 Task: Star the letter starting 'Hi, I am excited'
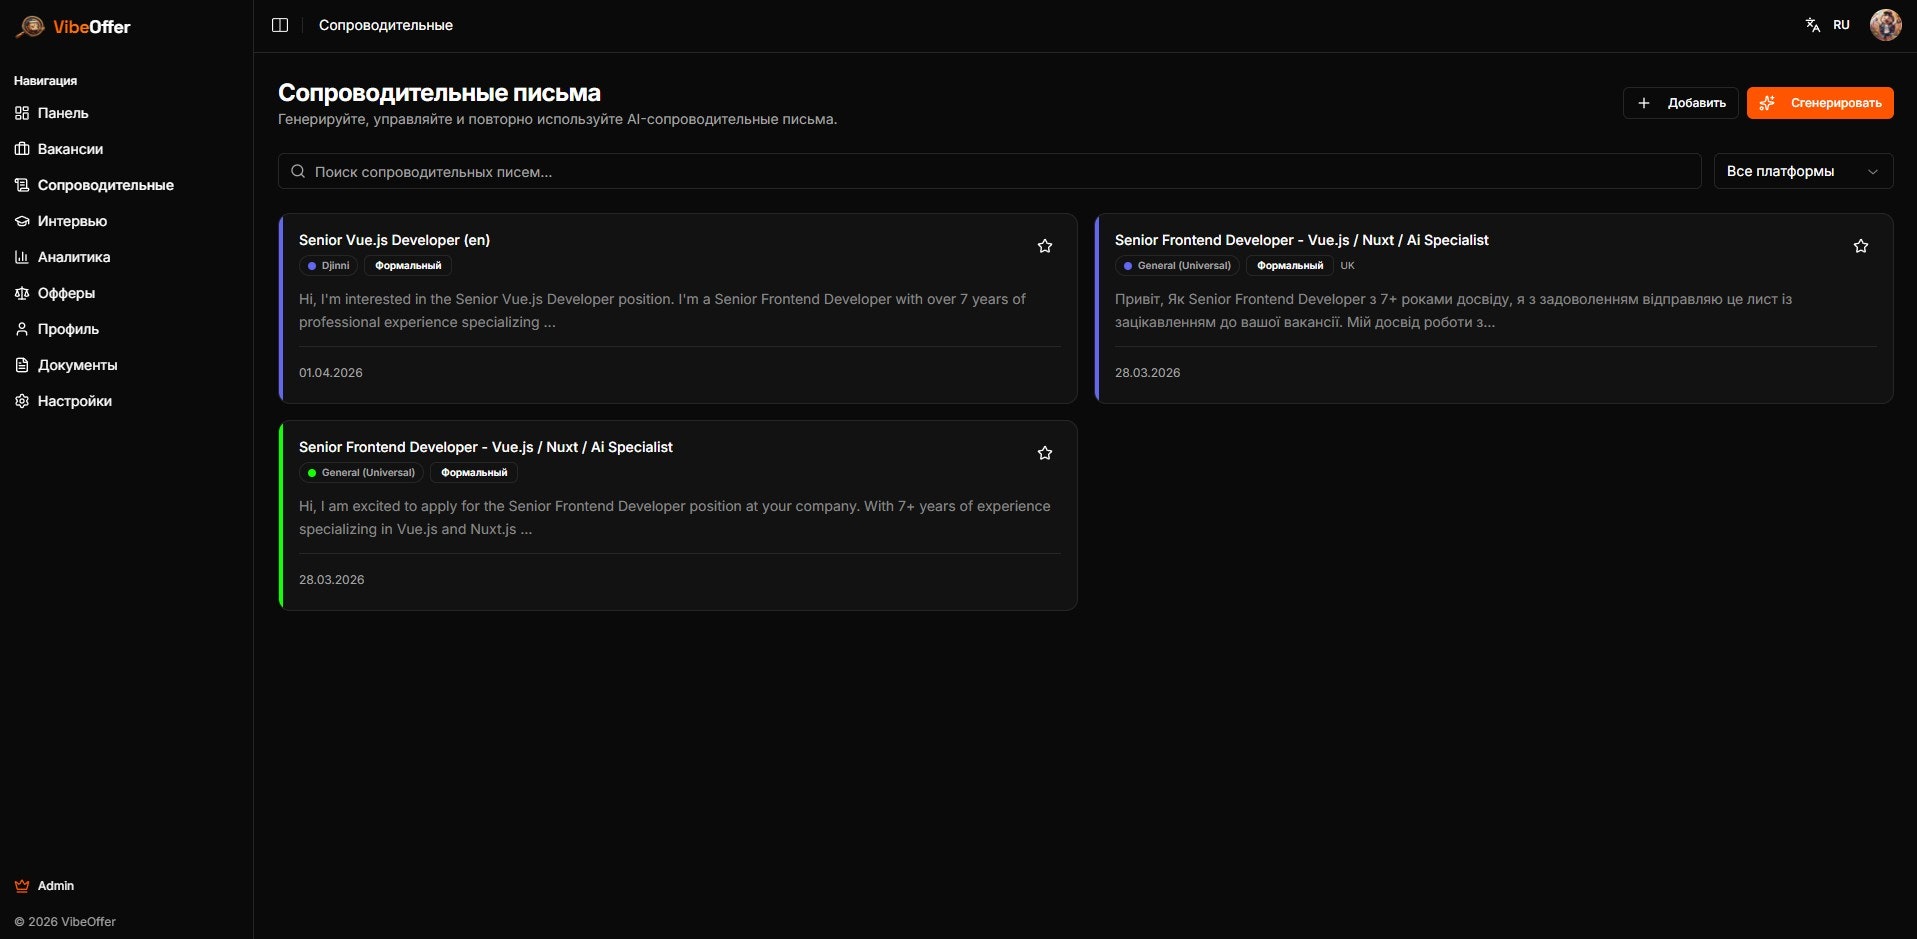(1045, 453)
